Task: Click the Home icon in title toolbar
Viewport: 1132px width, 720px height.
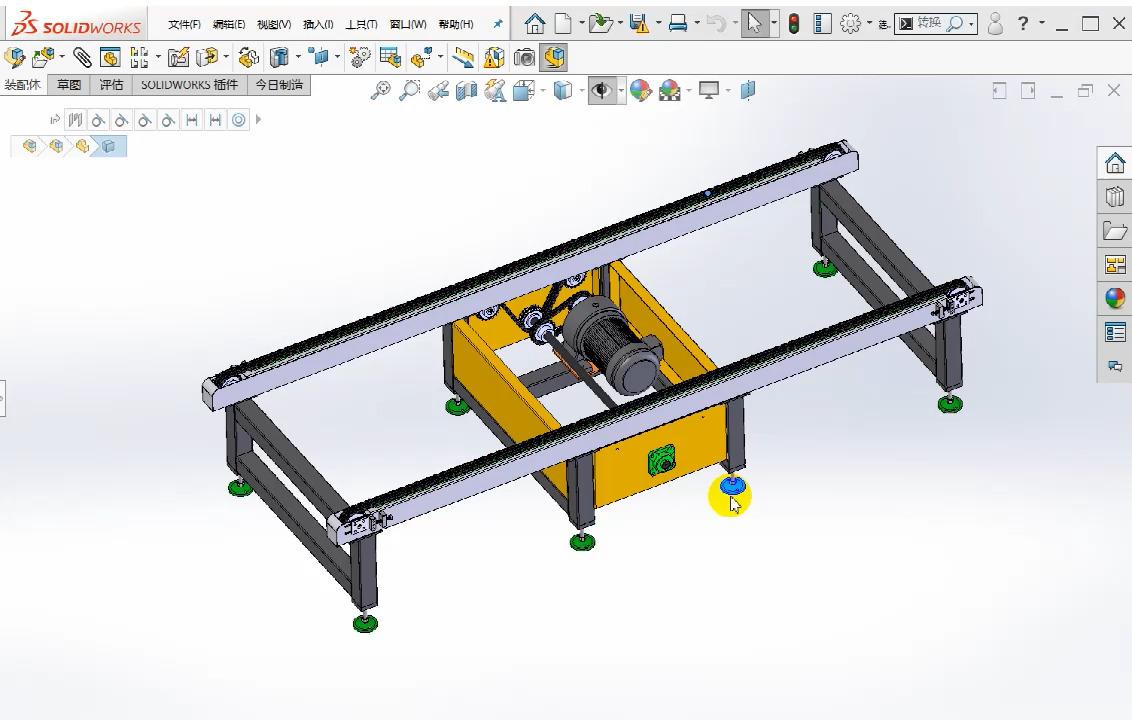Action: click(535, 24)
